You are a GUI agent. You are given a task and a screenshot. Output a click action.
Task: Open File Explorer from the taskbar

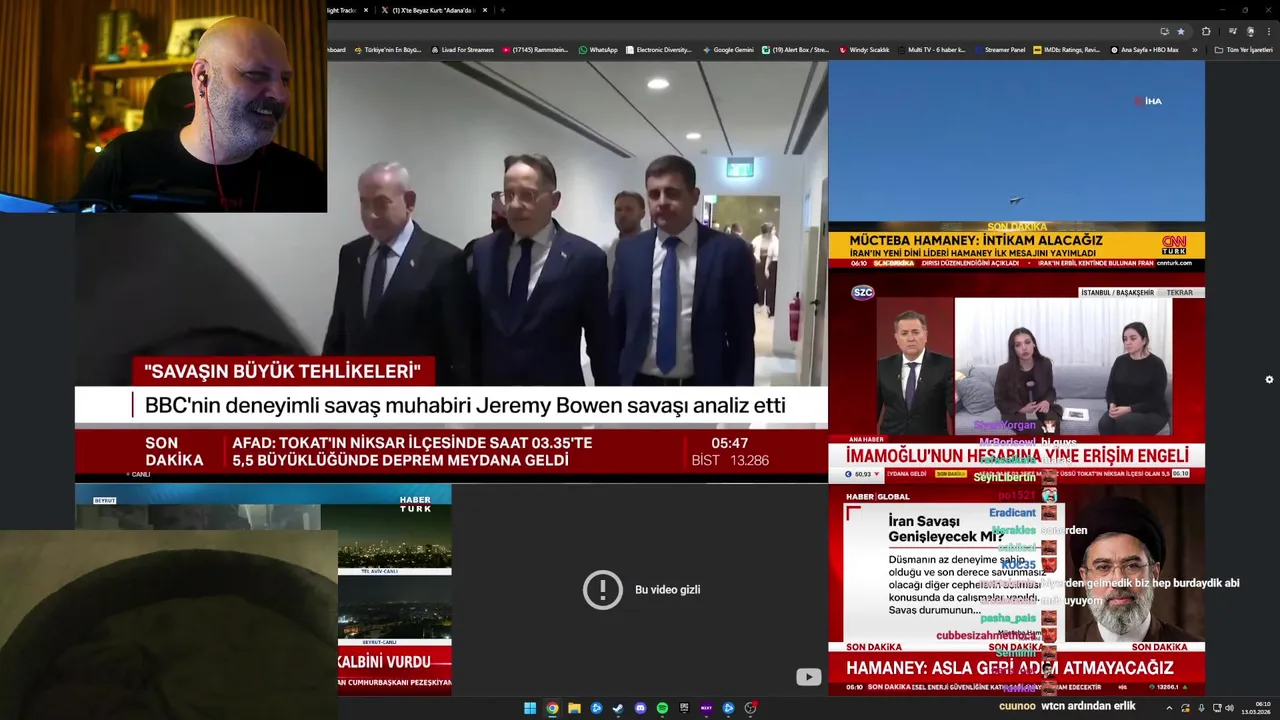coord(574,708)
